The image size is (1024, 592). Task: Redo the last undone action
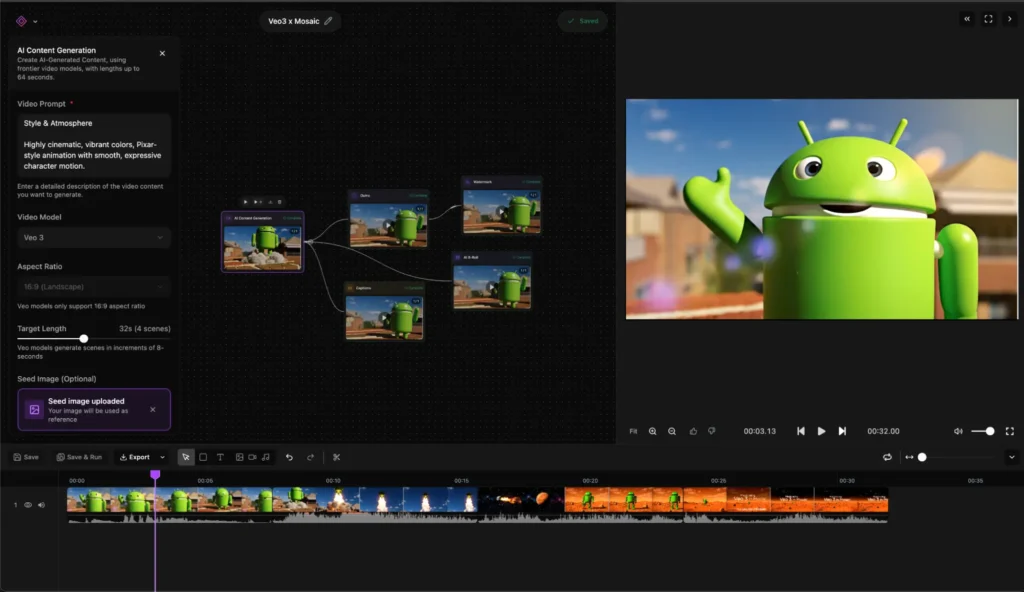pos(310,457)
